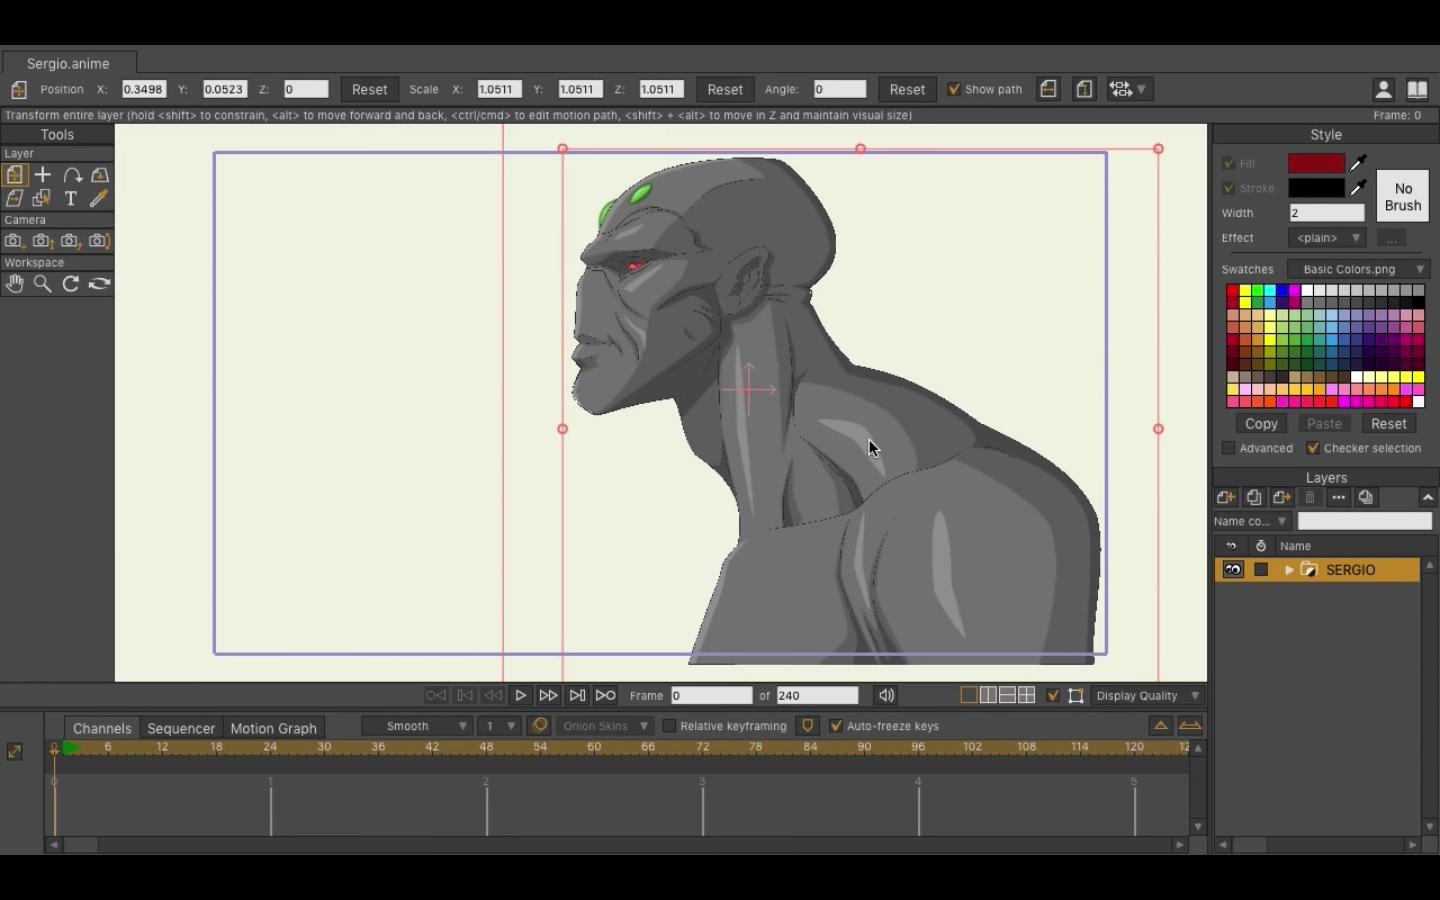Open the layer options via ellipsis icon
This screenshot has height=900, width=1440.
point(1338,497)
